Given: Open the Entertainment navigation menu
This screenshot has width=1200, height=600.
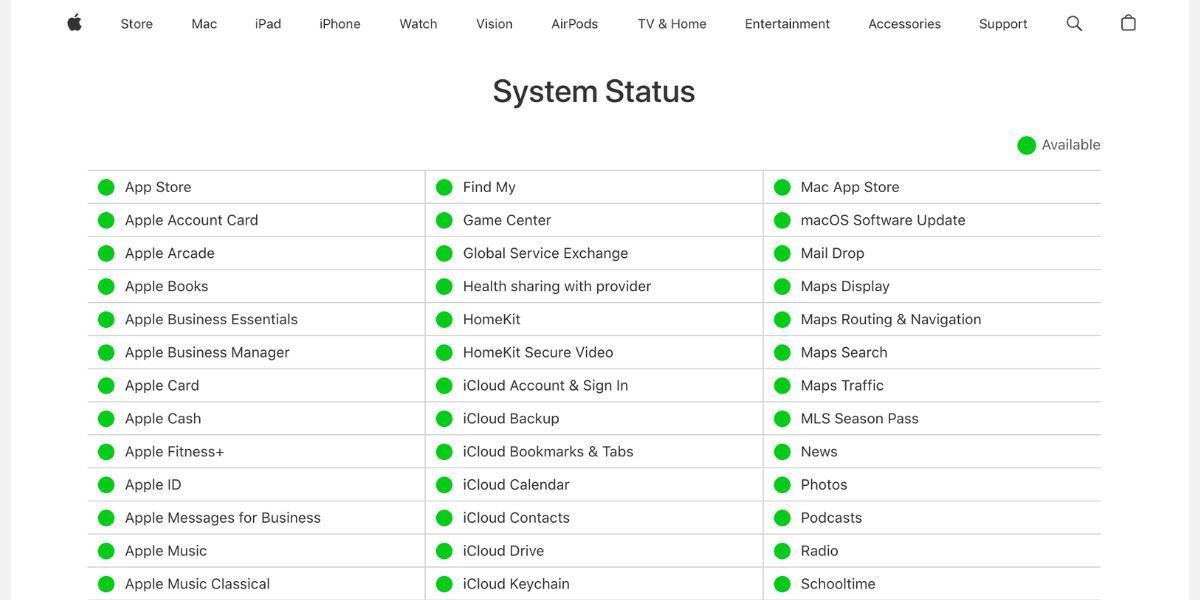Looking at the screenshot, I should click(x=787, y=23).
